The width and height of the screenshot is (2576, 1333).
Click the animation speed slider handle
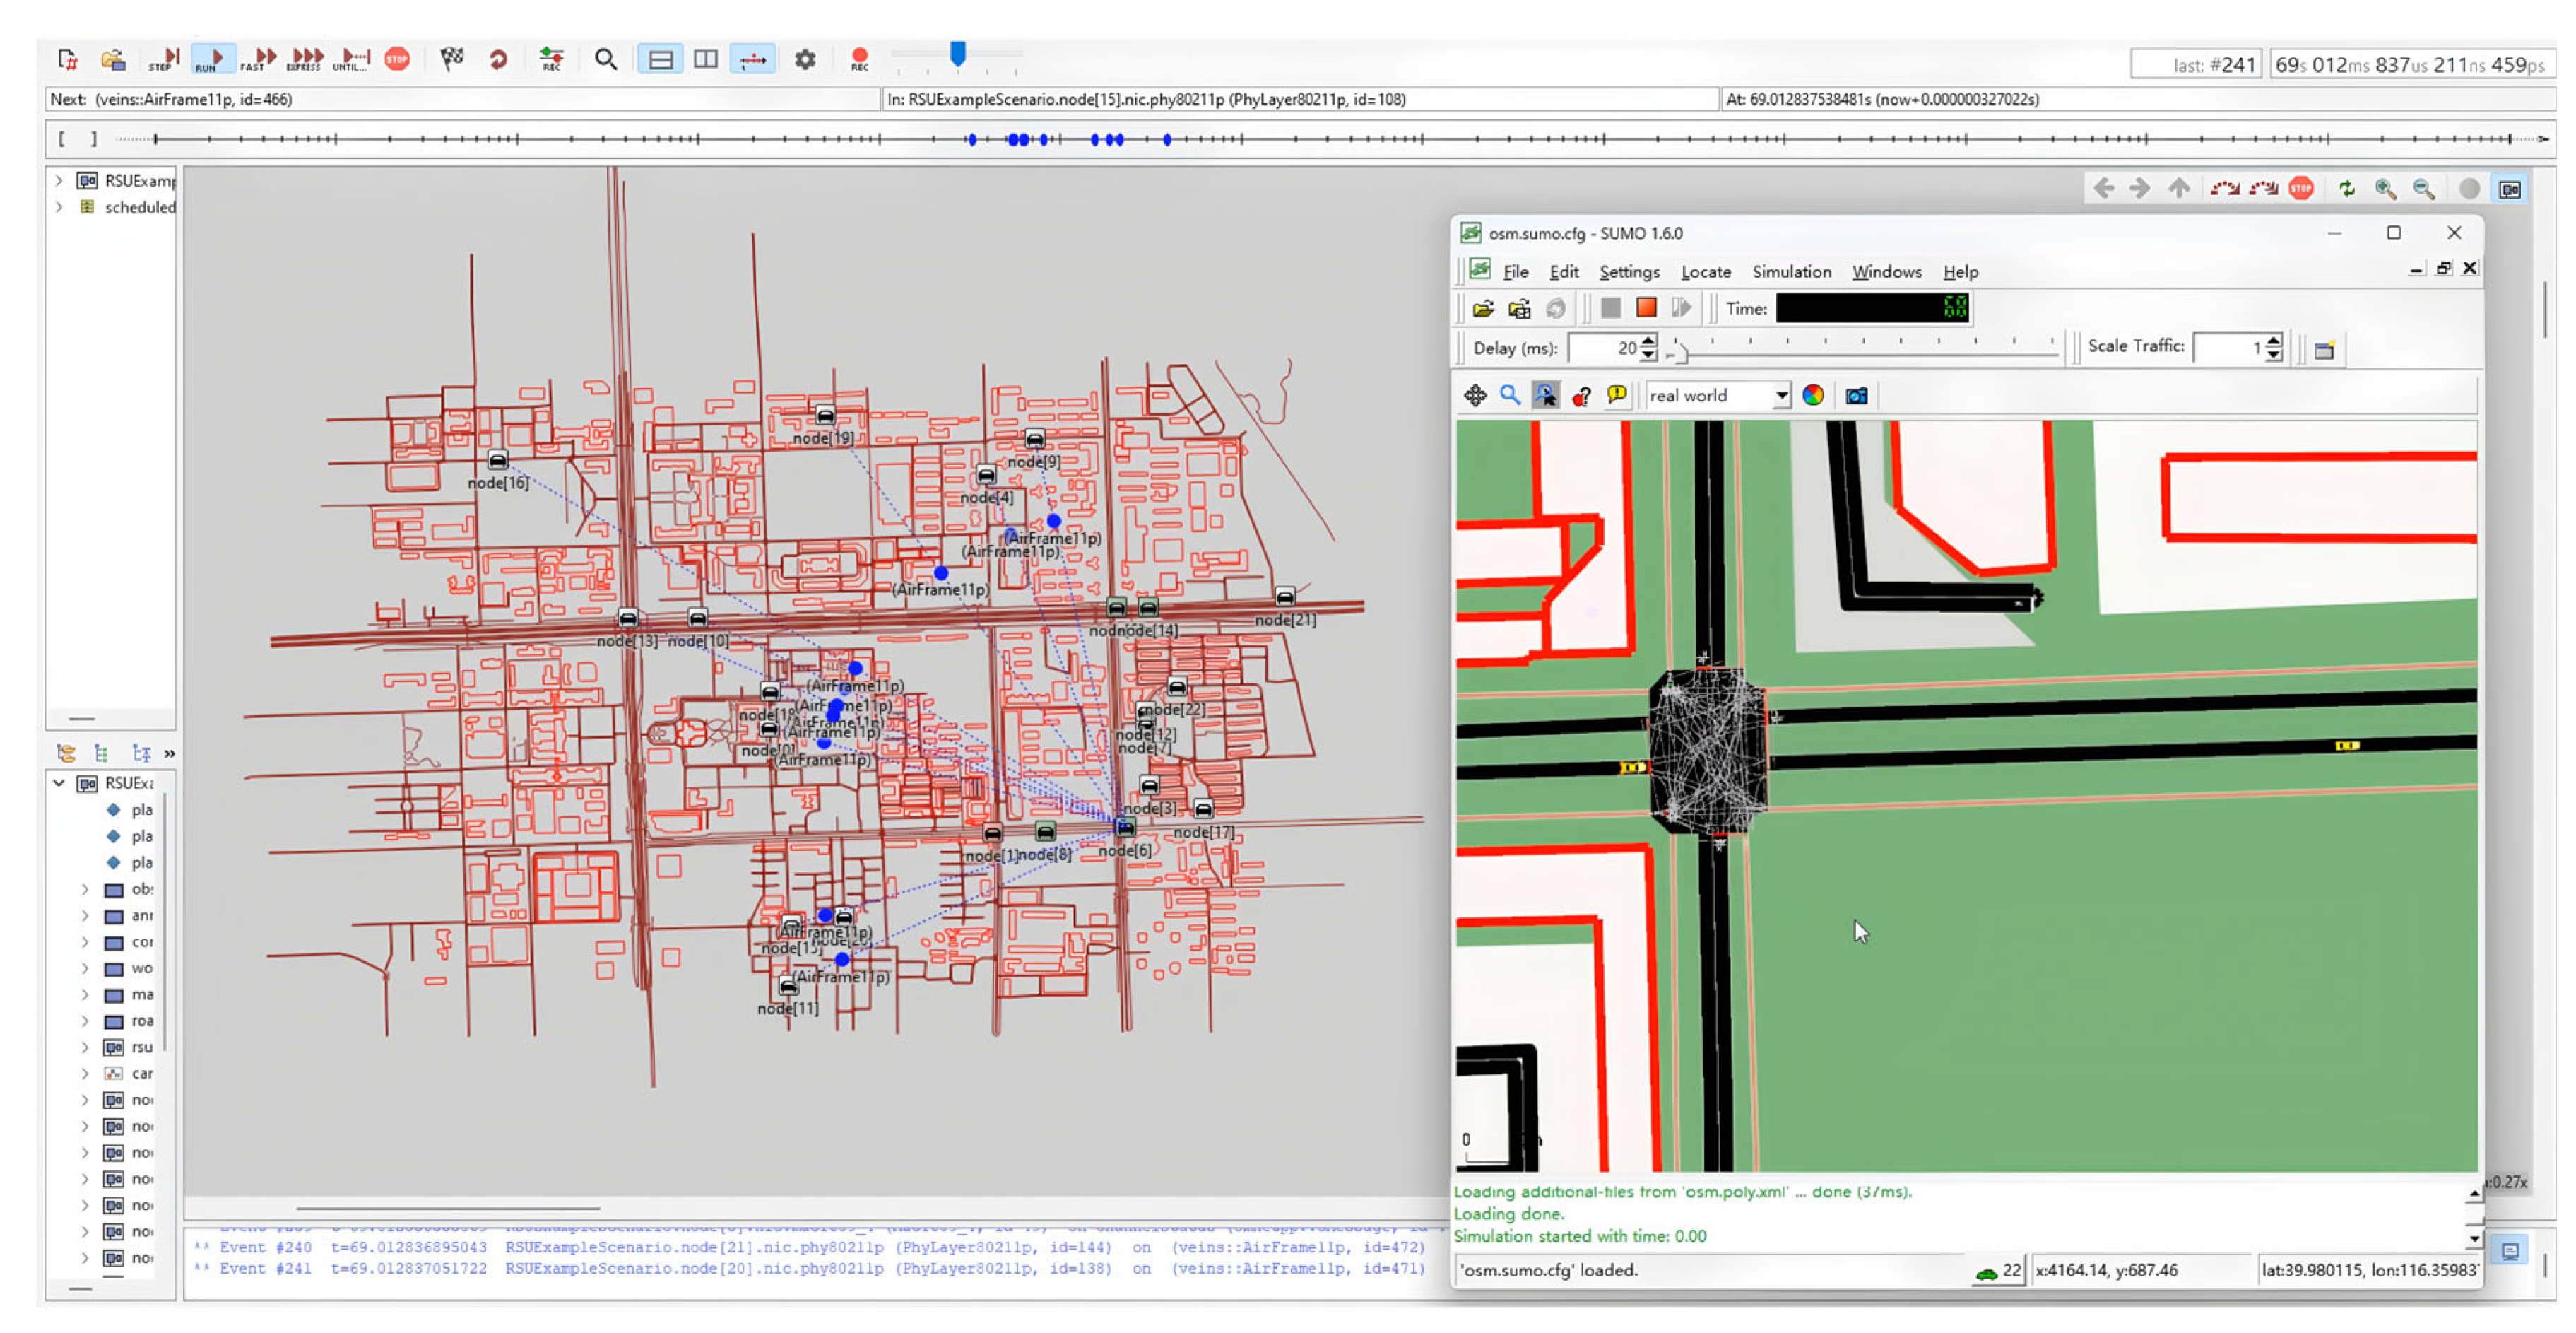[958, 53]
